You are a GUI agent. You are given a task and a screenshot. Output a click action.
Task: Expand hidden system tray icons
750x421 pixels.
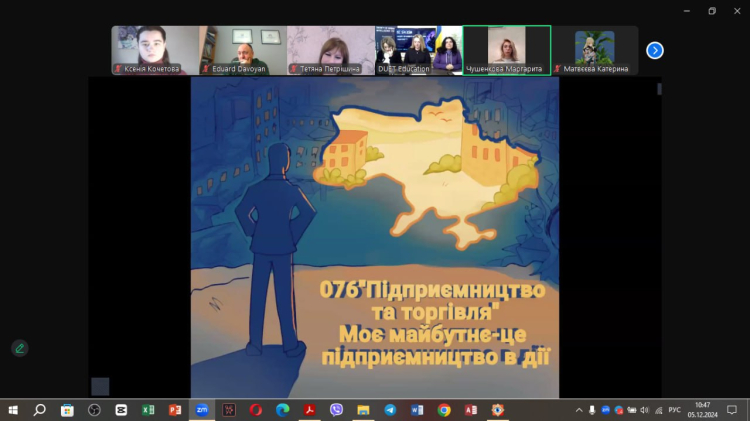579,410
